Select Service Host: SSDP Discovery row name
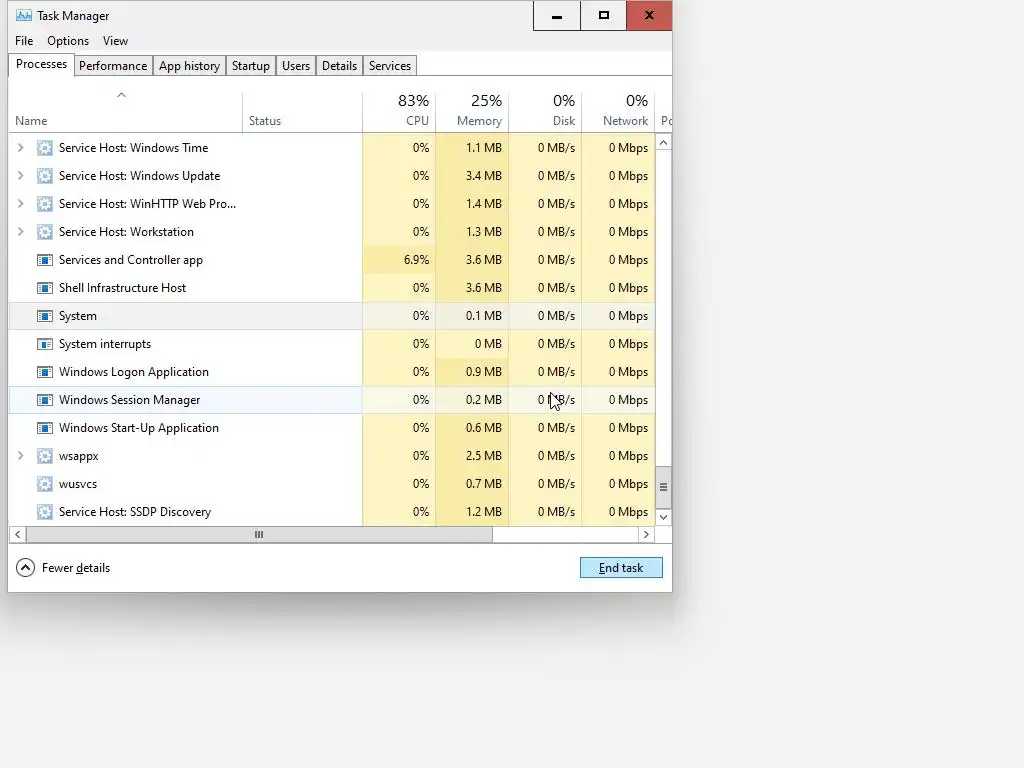The height and width of the screenshot is (768, 1024). coord(135,512)
